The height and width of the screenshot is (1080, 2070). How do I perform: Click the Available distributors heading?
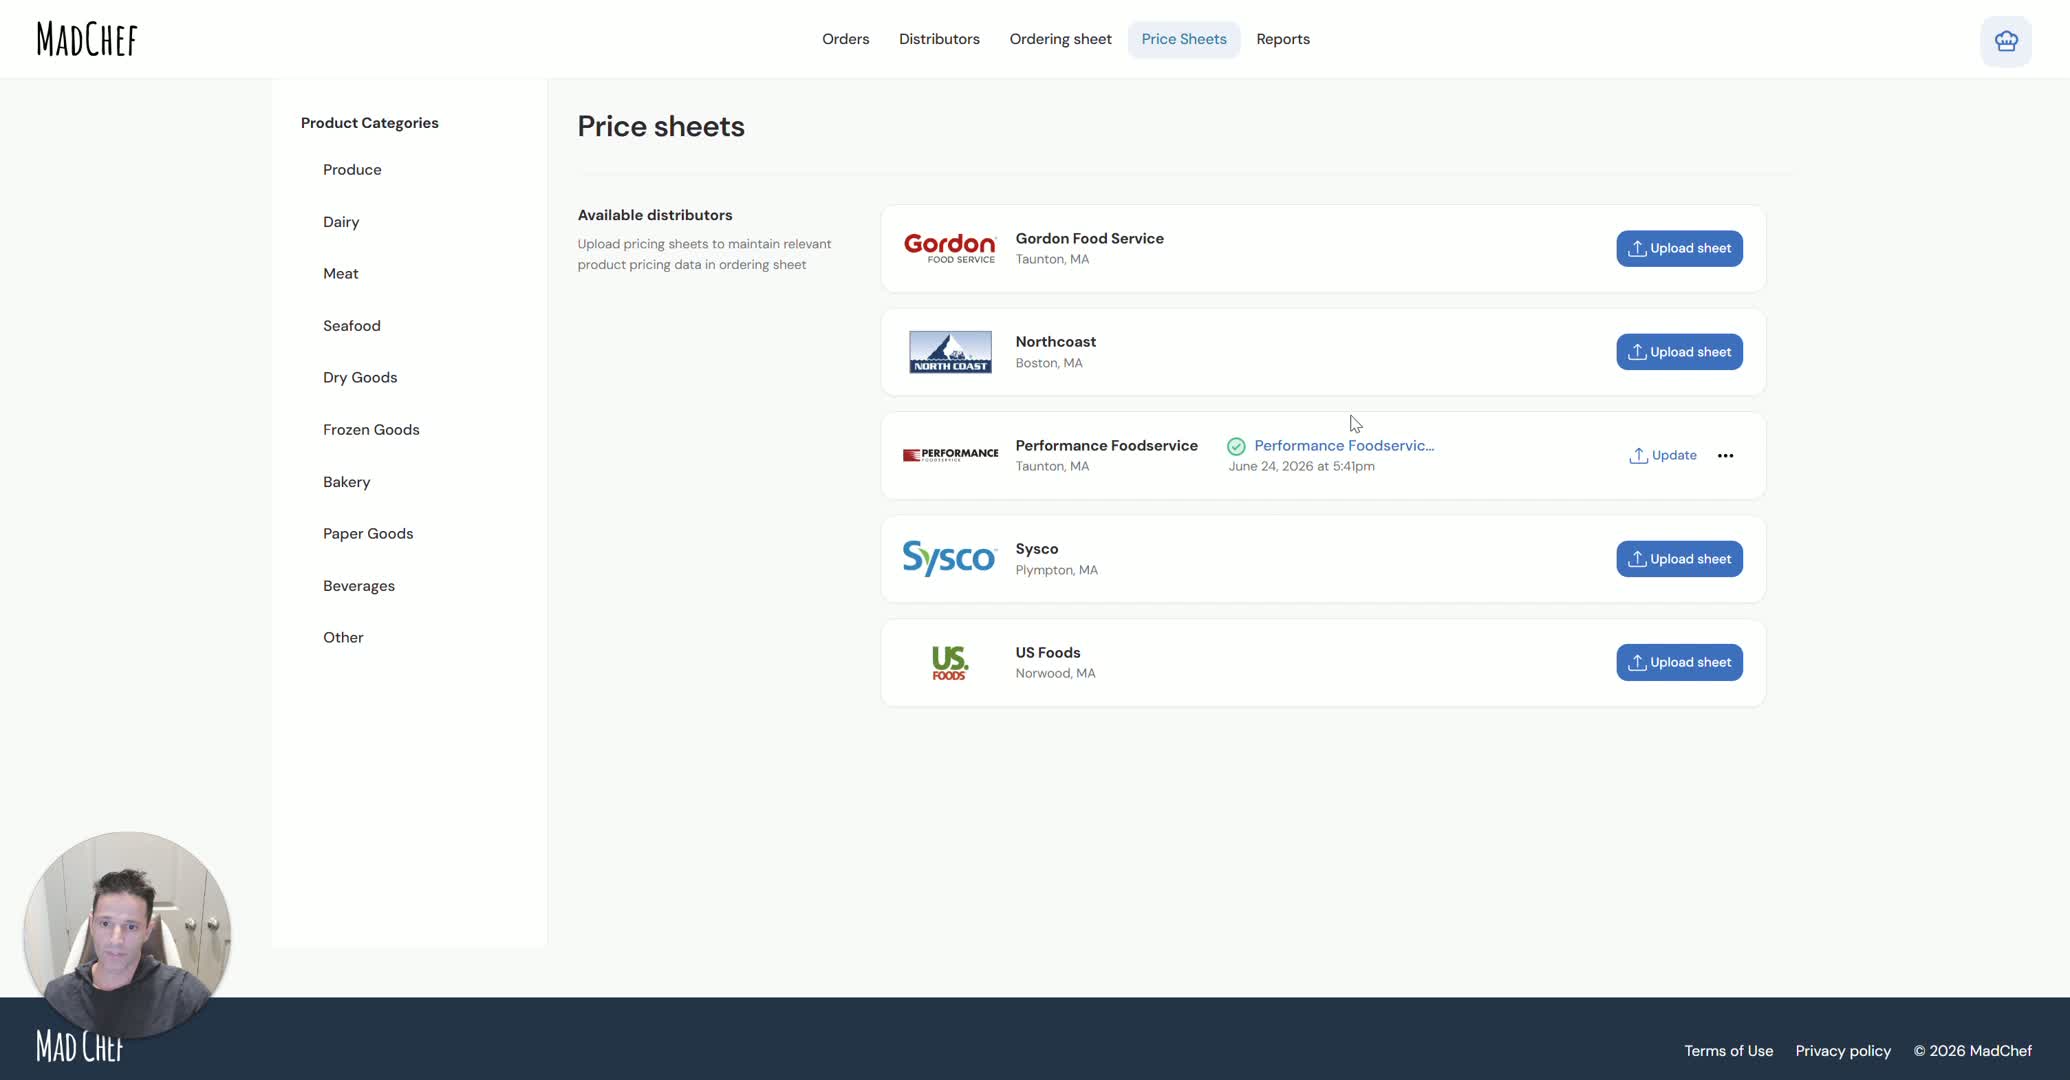(654, 215)
